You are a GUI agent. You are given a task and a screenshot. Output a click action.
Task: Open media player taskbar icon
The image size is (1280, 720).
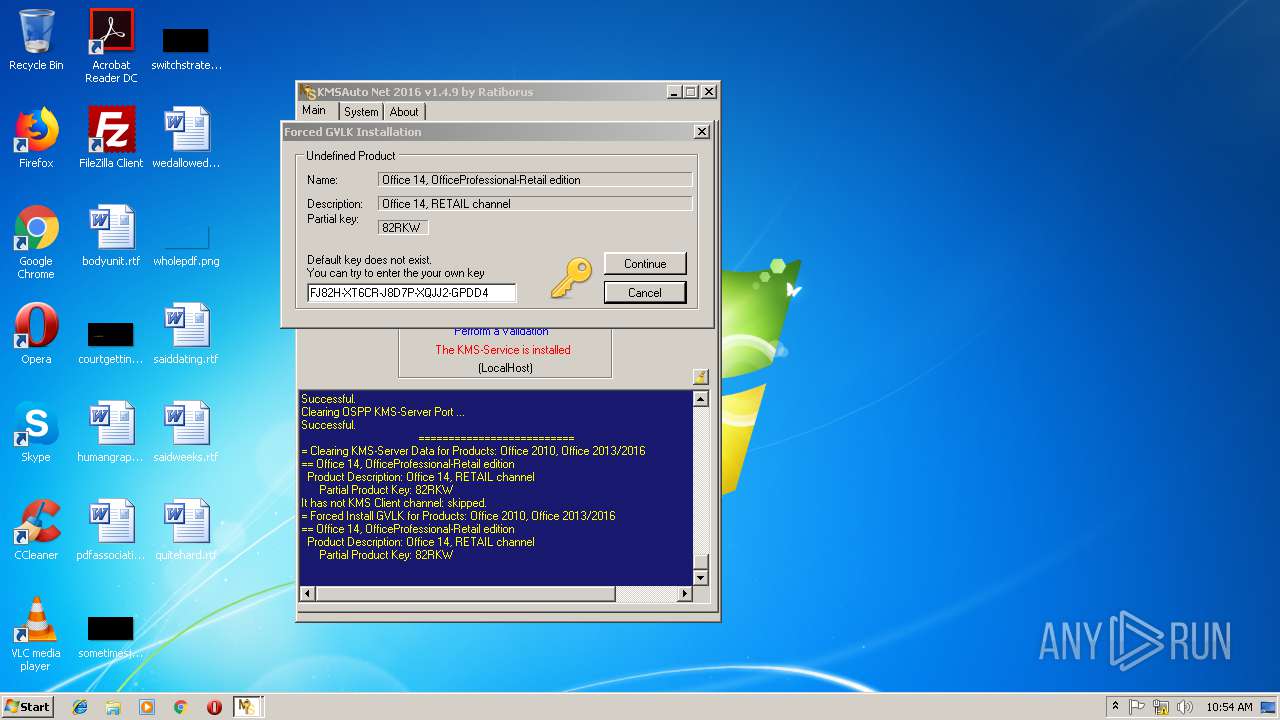pyautogui.click(x=147, y=707)
